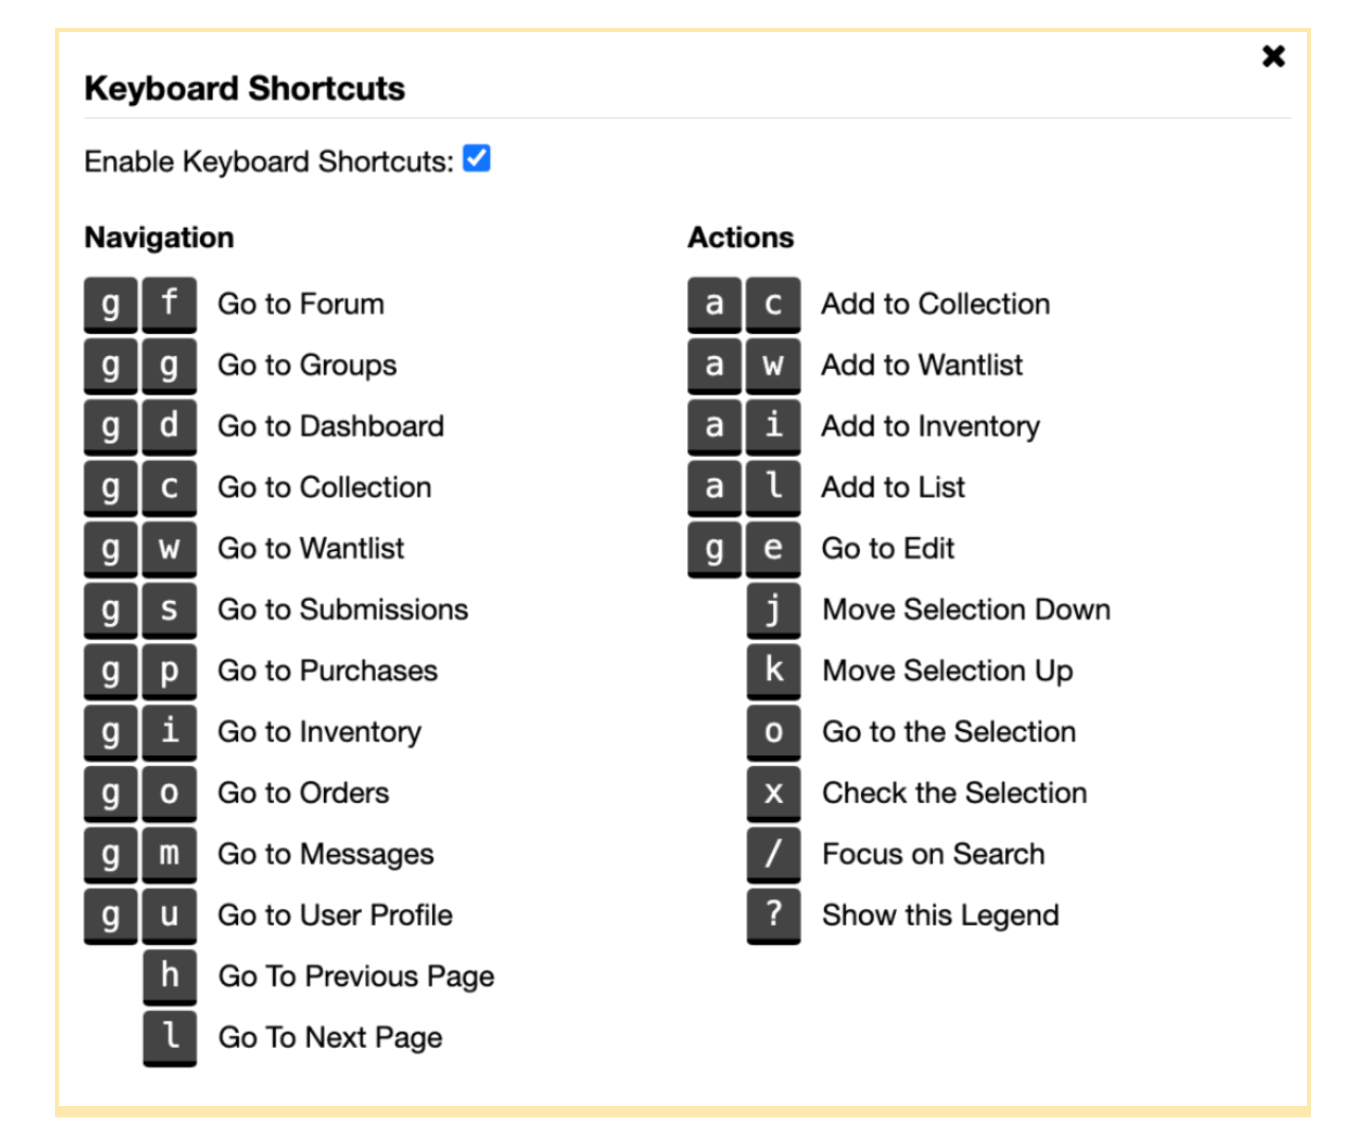
Task: Click the 'g f' Go to Forum shortcut keys
Action: coord(140,304)
